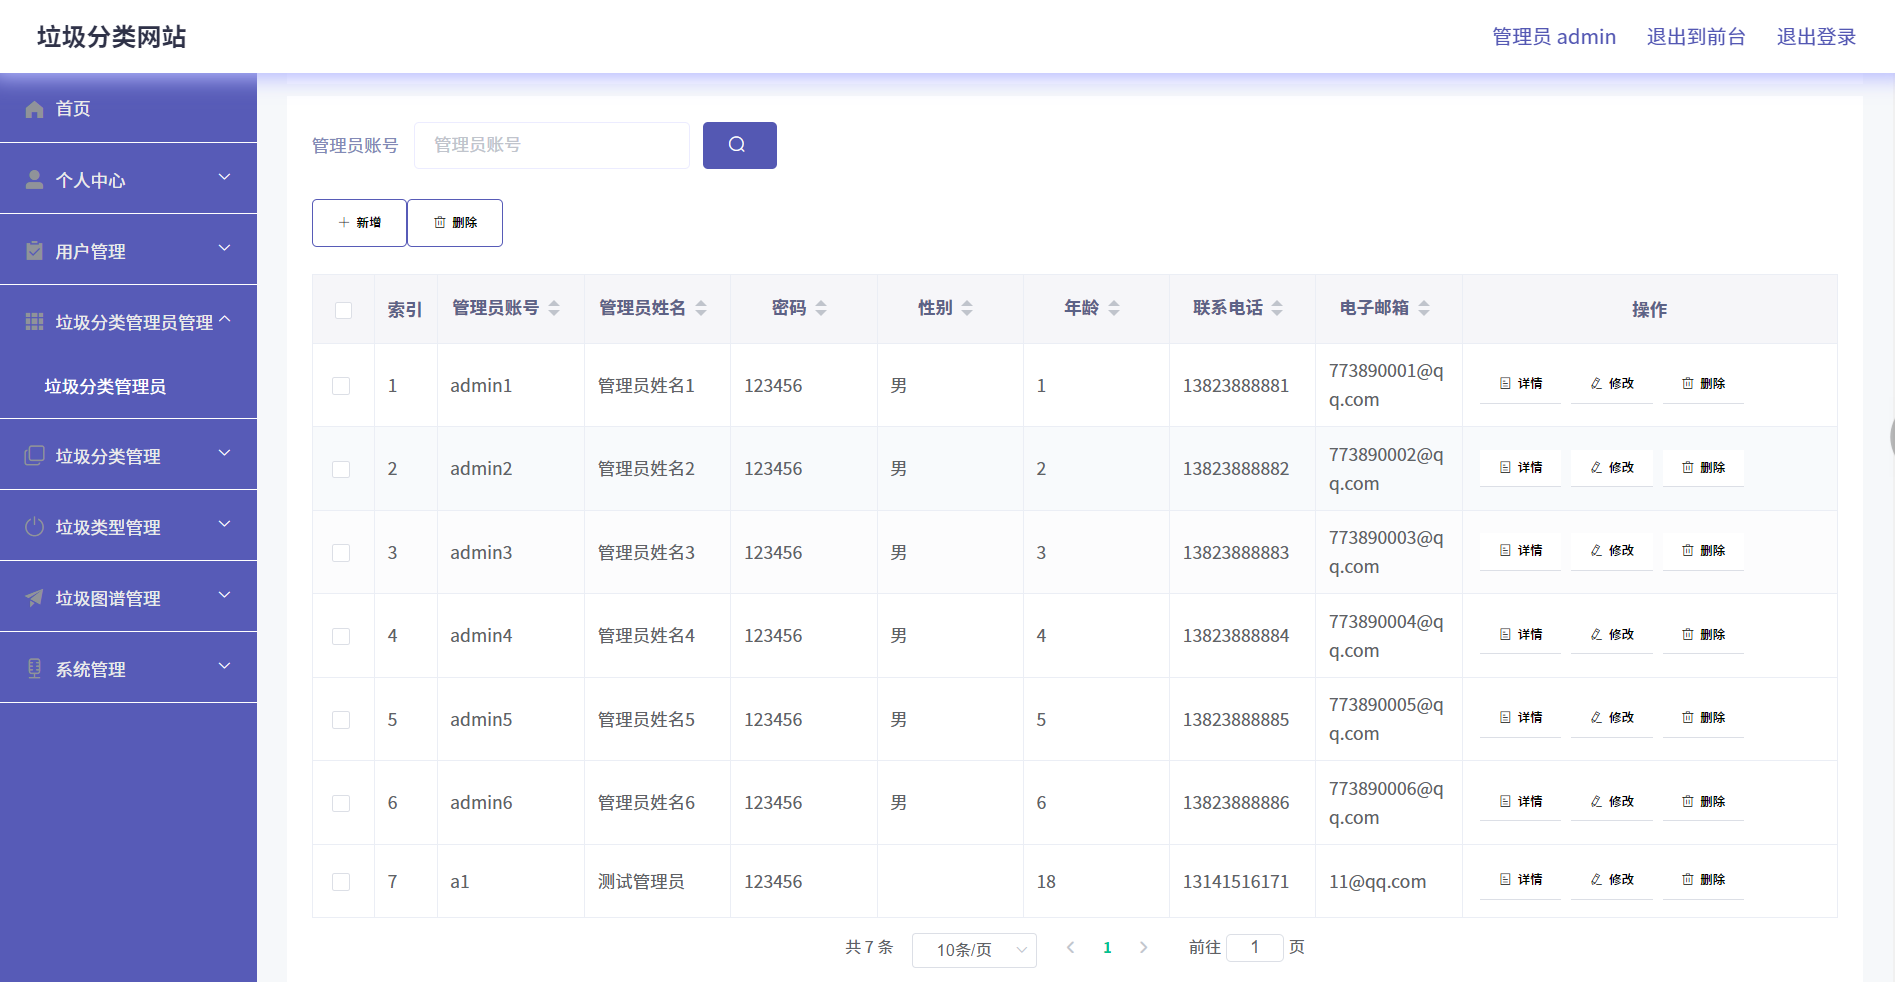Focus the 前往 page number input
1895x982 pixels.
coord(1254,947)
